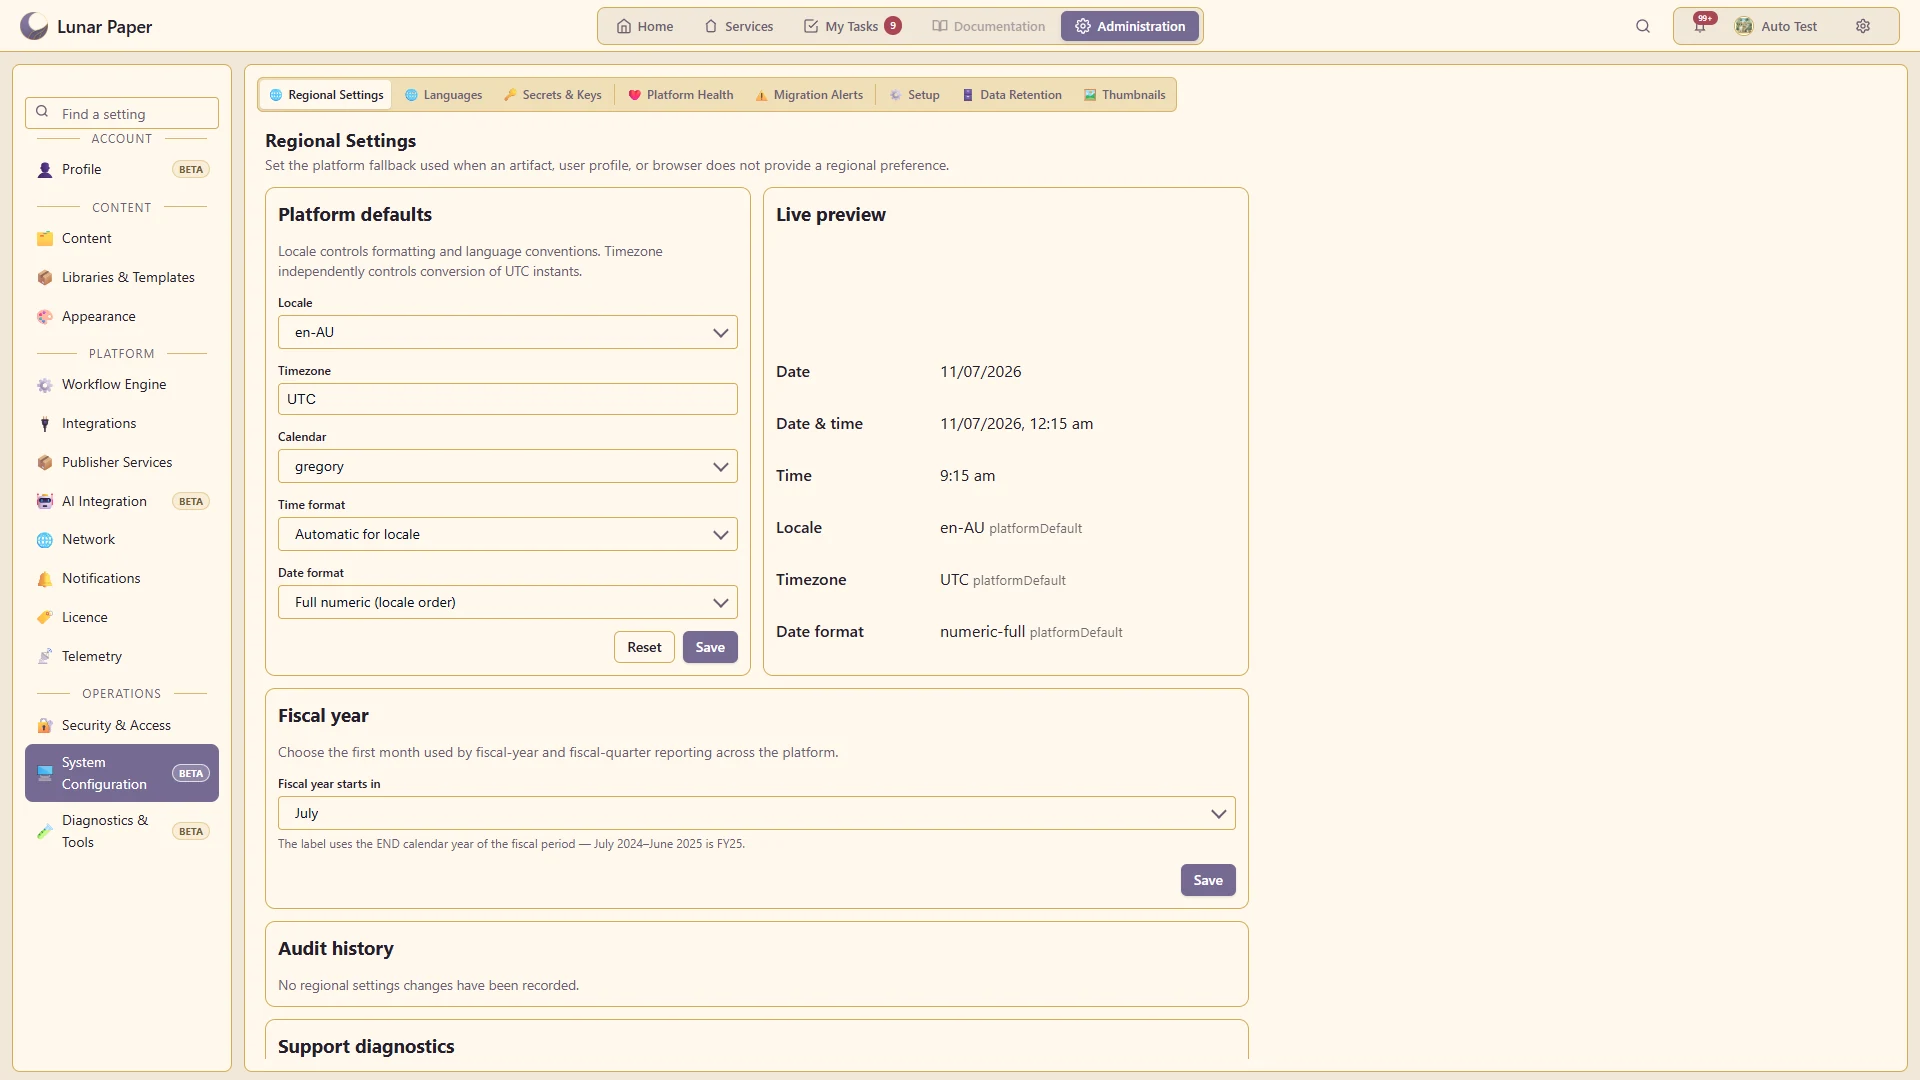The height and width of the screenshot is (1080, 1920).
Task: Expand the Date format dropdown
Action: click(508, 603)
